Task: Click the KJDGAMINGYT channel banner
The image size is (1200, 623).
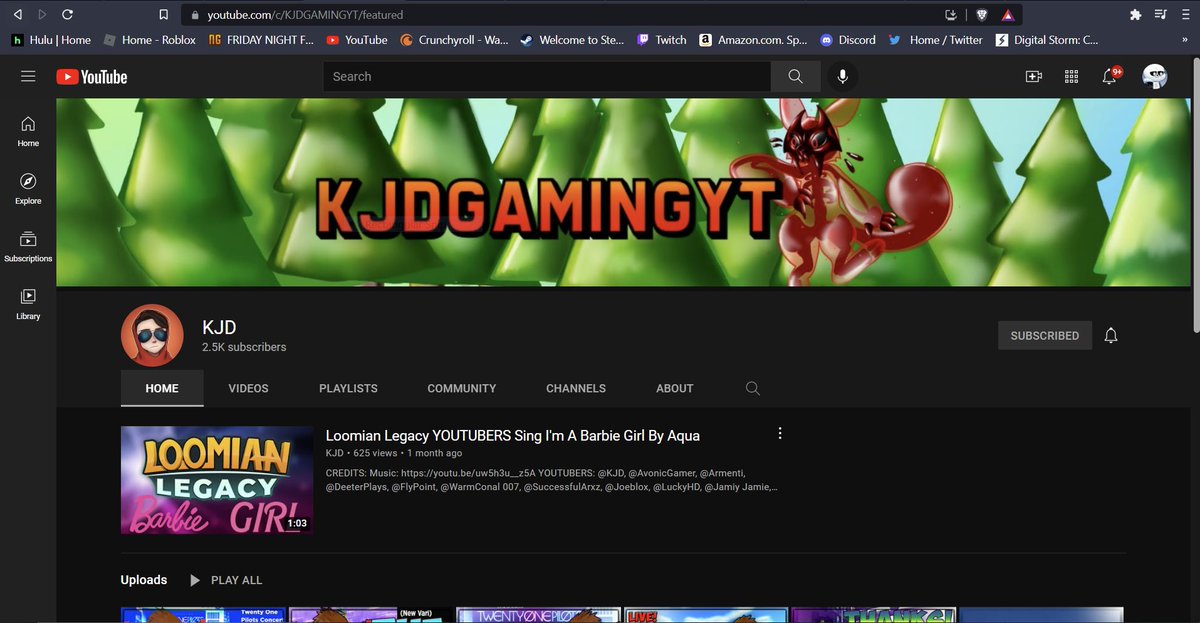Action: 623,193
